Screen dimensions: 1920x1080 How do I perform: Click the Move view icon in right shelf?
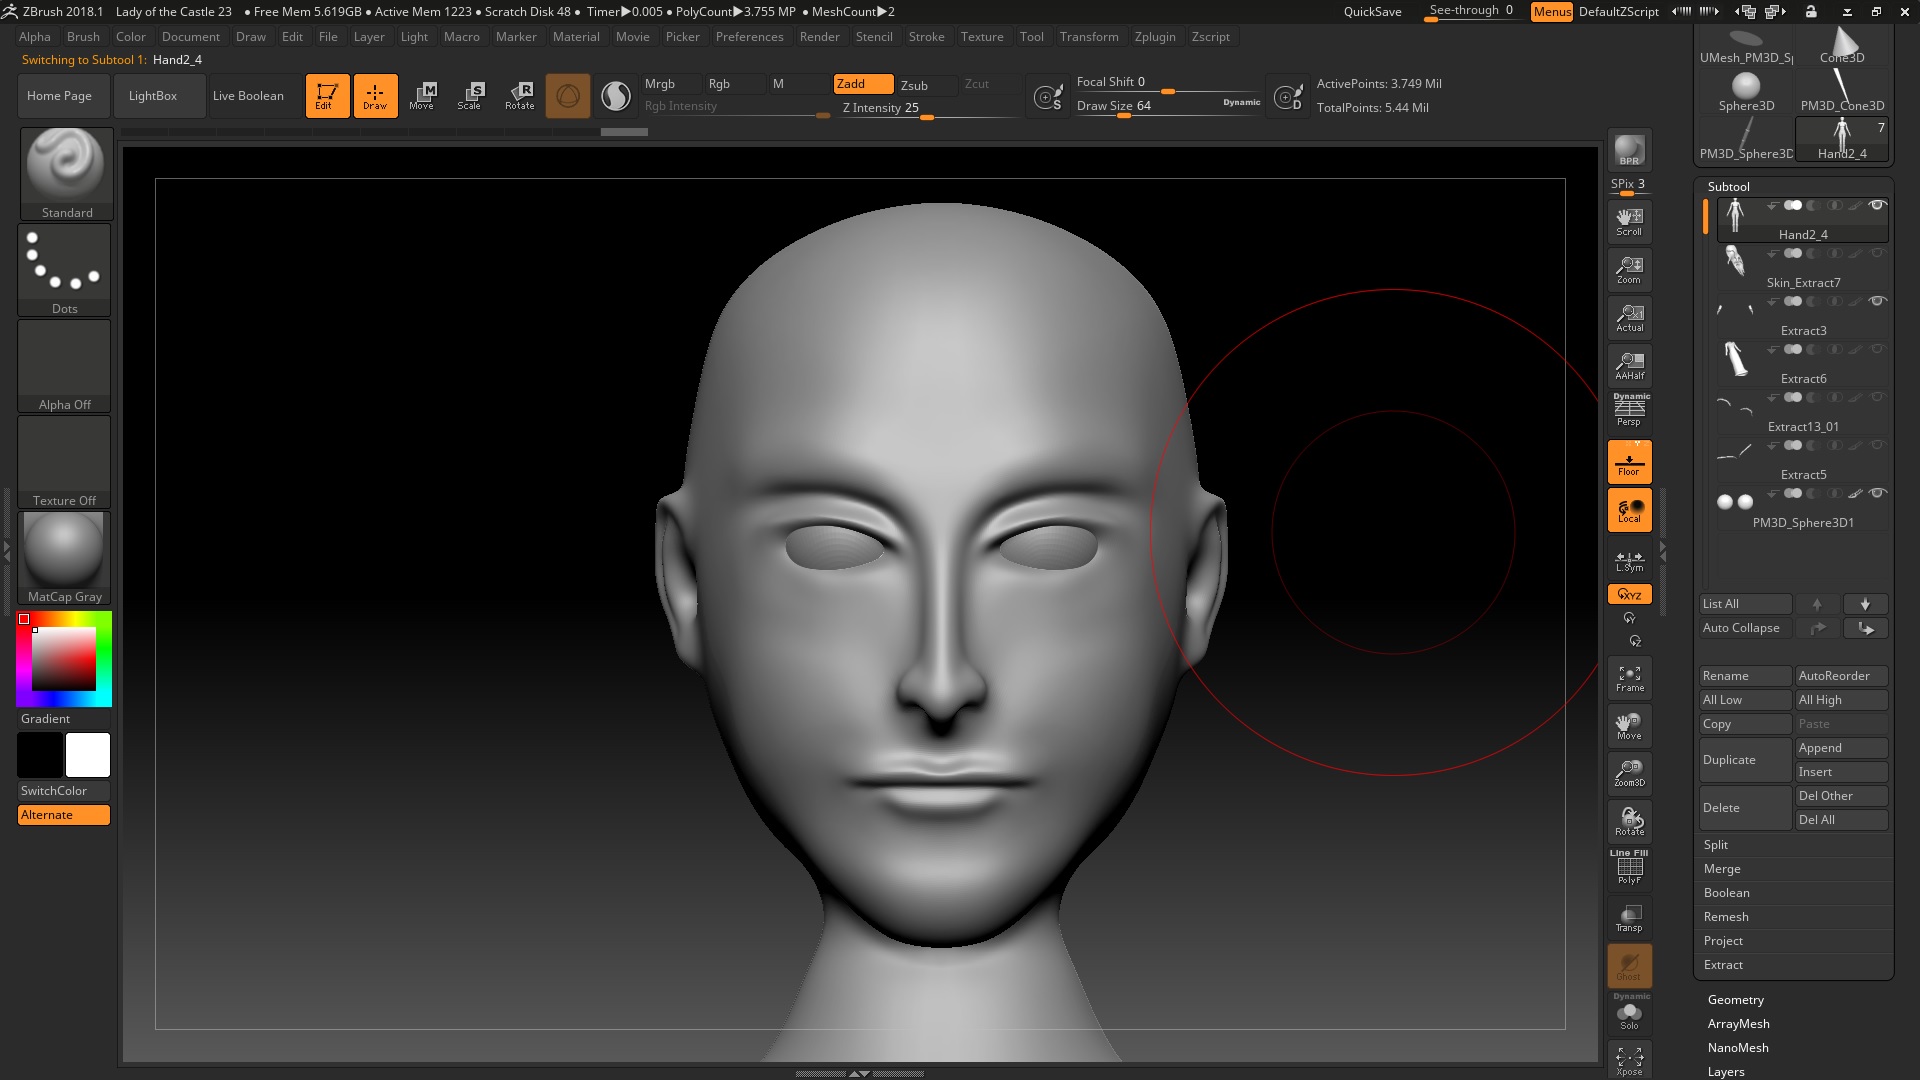pos(1629,726)
